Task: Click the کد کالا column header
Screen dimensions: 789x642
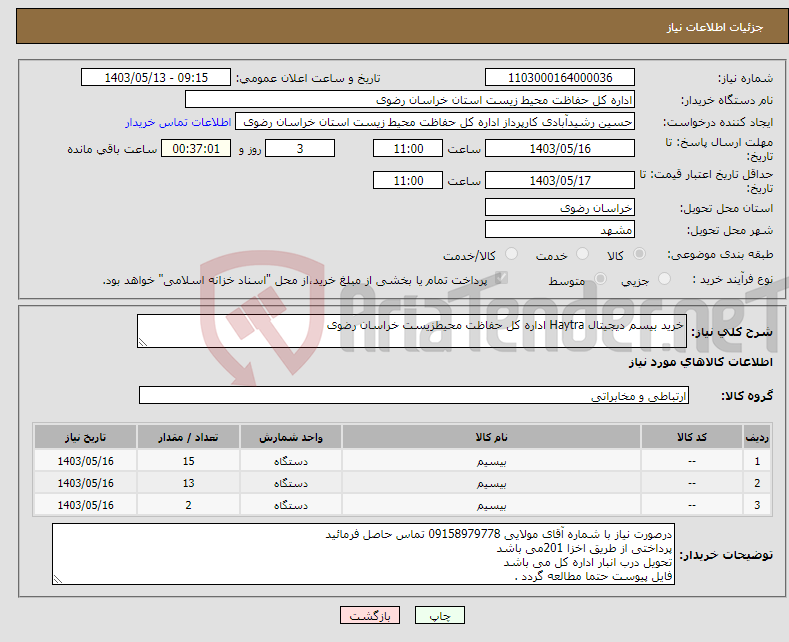Action: [692, 437]
